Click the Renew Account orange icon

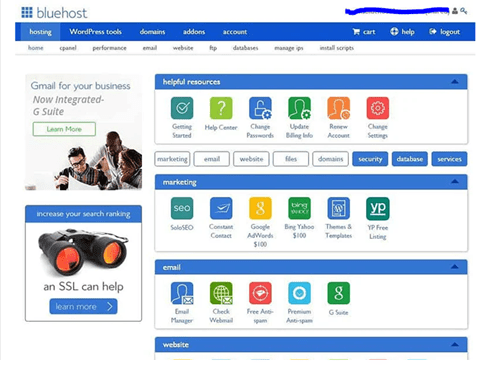click(x=339, y=108)
